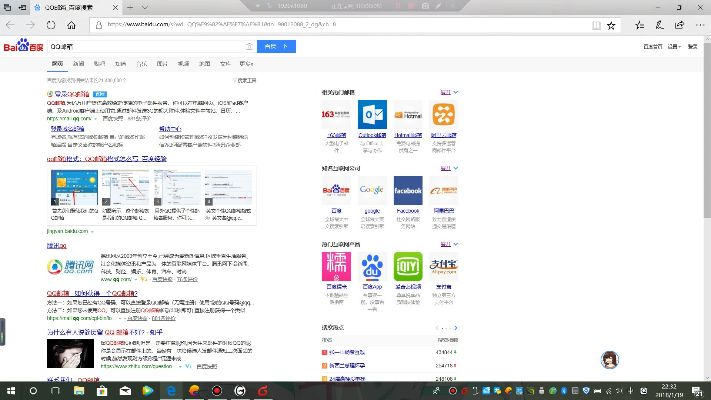Open Microsoft Store from the taskbar
Image resolution: width=711 pixels, height=400 pixels.
click(x=102, y=390)
